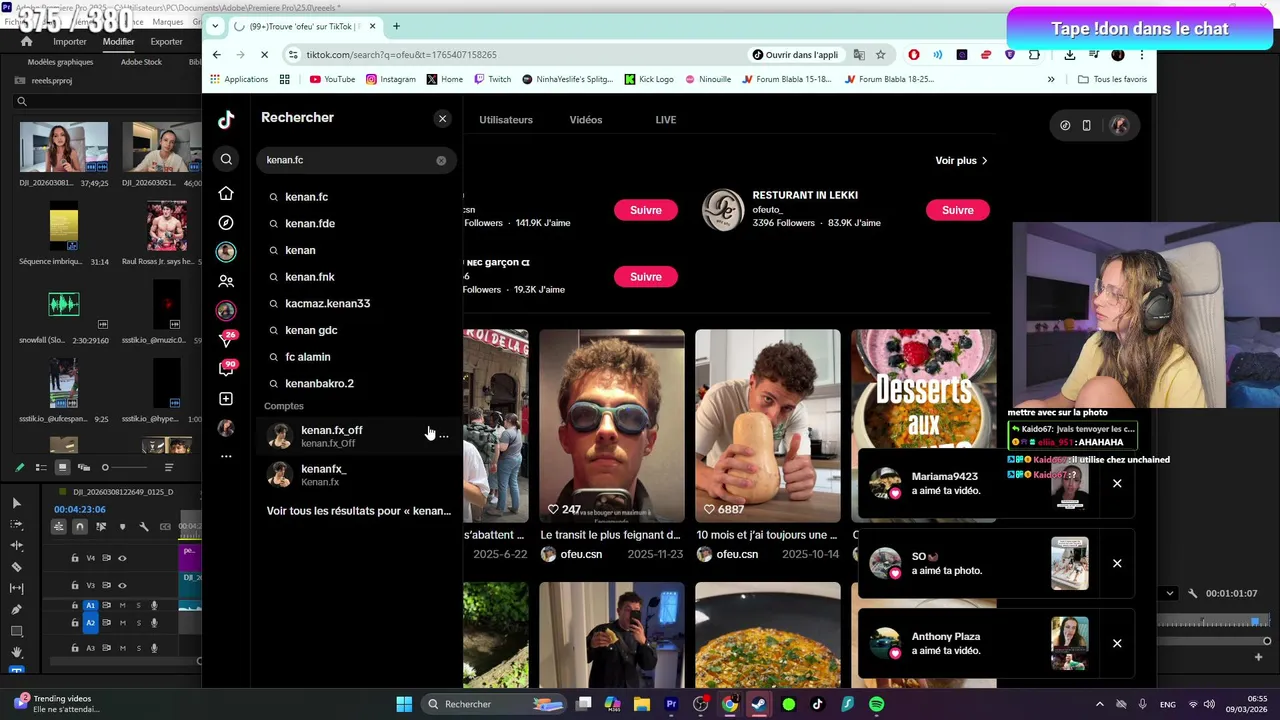Open TikTok sidebar more options dots
The height and width of the screenshot is (720, 1280).
pos(226,456)
